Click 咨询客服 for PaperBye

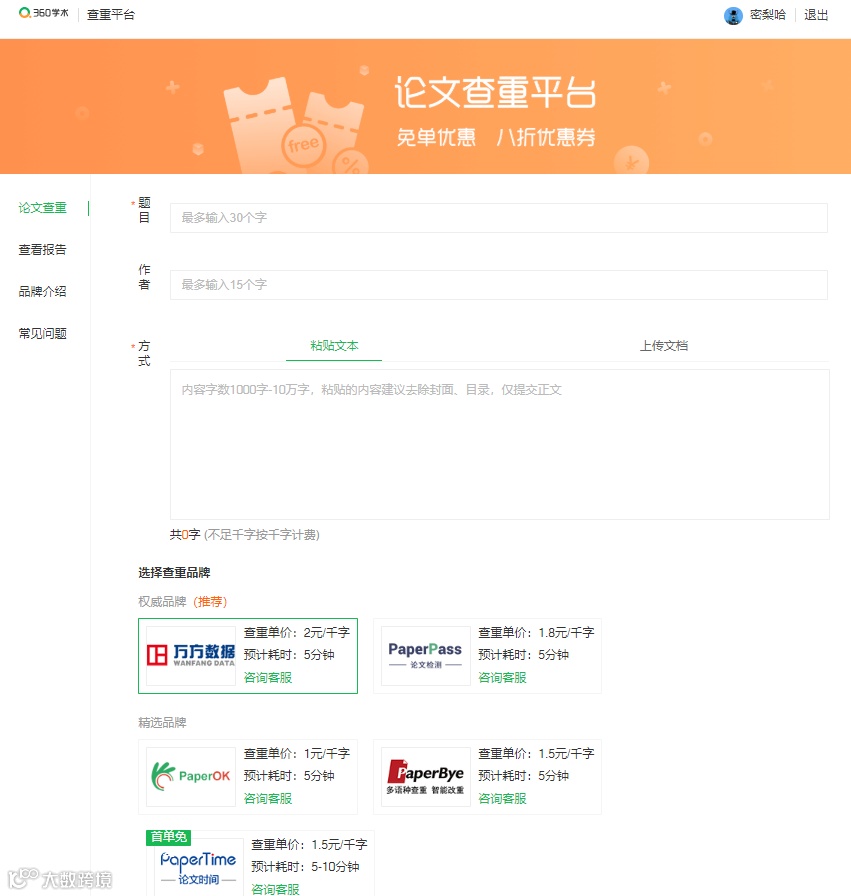[502, 799]
